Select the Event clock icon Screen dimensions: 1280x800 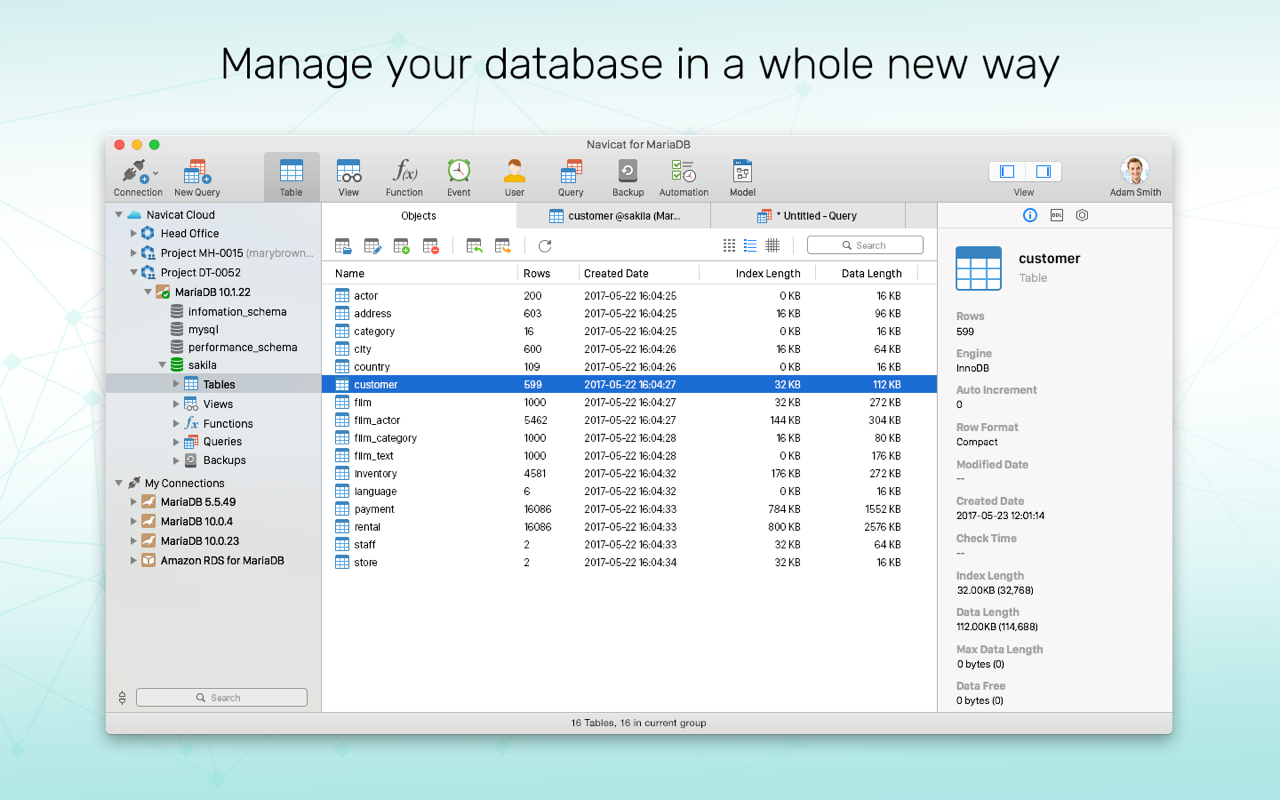pos(458,171)
